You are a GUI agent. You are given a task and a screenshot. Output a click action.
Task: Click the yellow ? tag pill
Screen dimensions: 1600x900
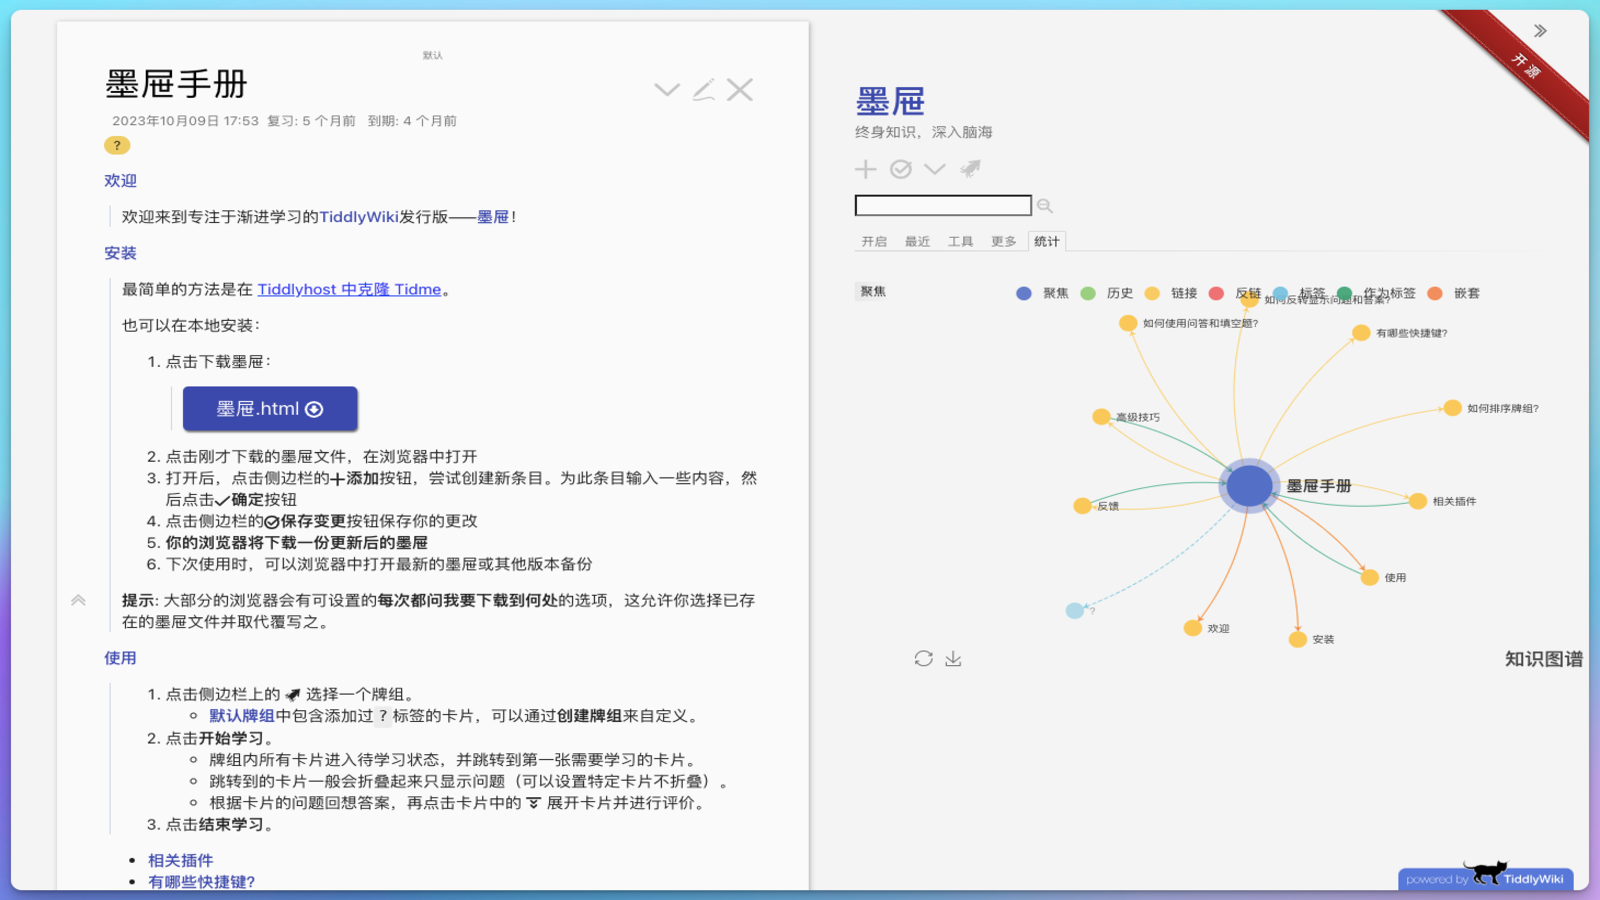pyautogui.click(x=117, y=145)
